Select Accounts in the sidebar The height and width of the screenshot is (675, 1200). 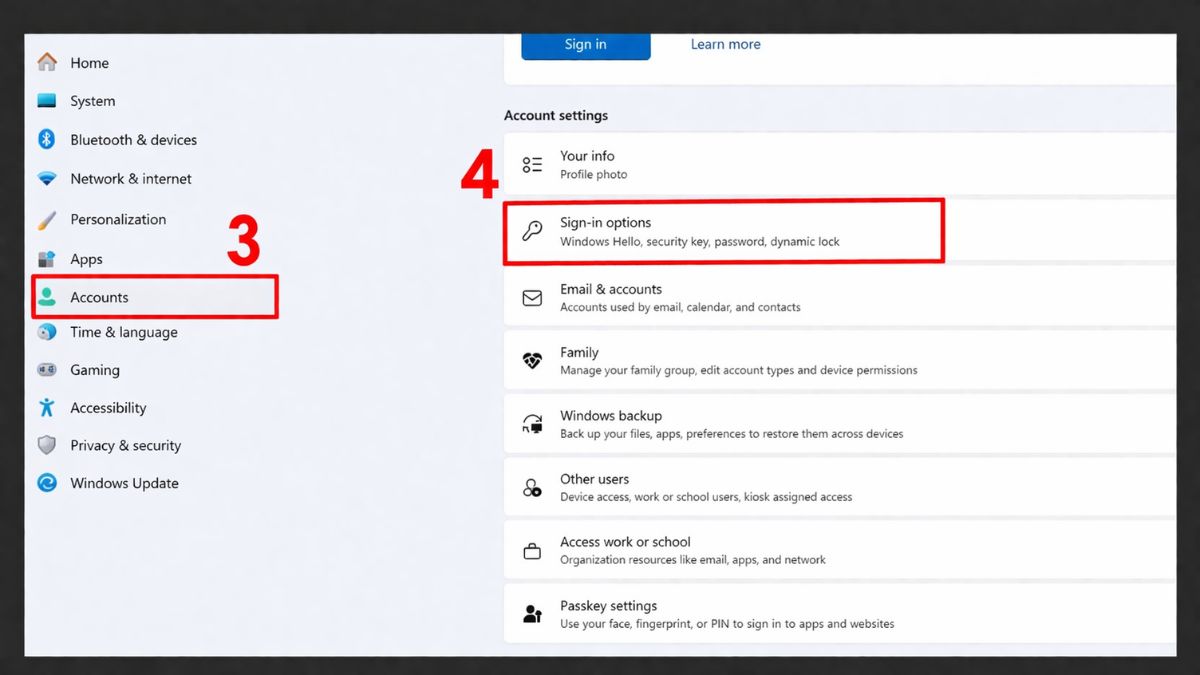coord(99,296)
